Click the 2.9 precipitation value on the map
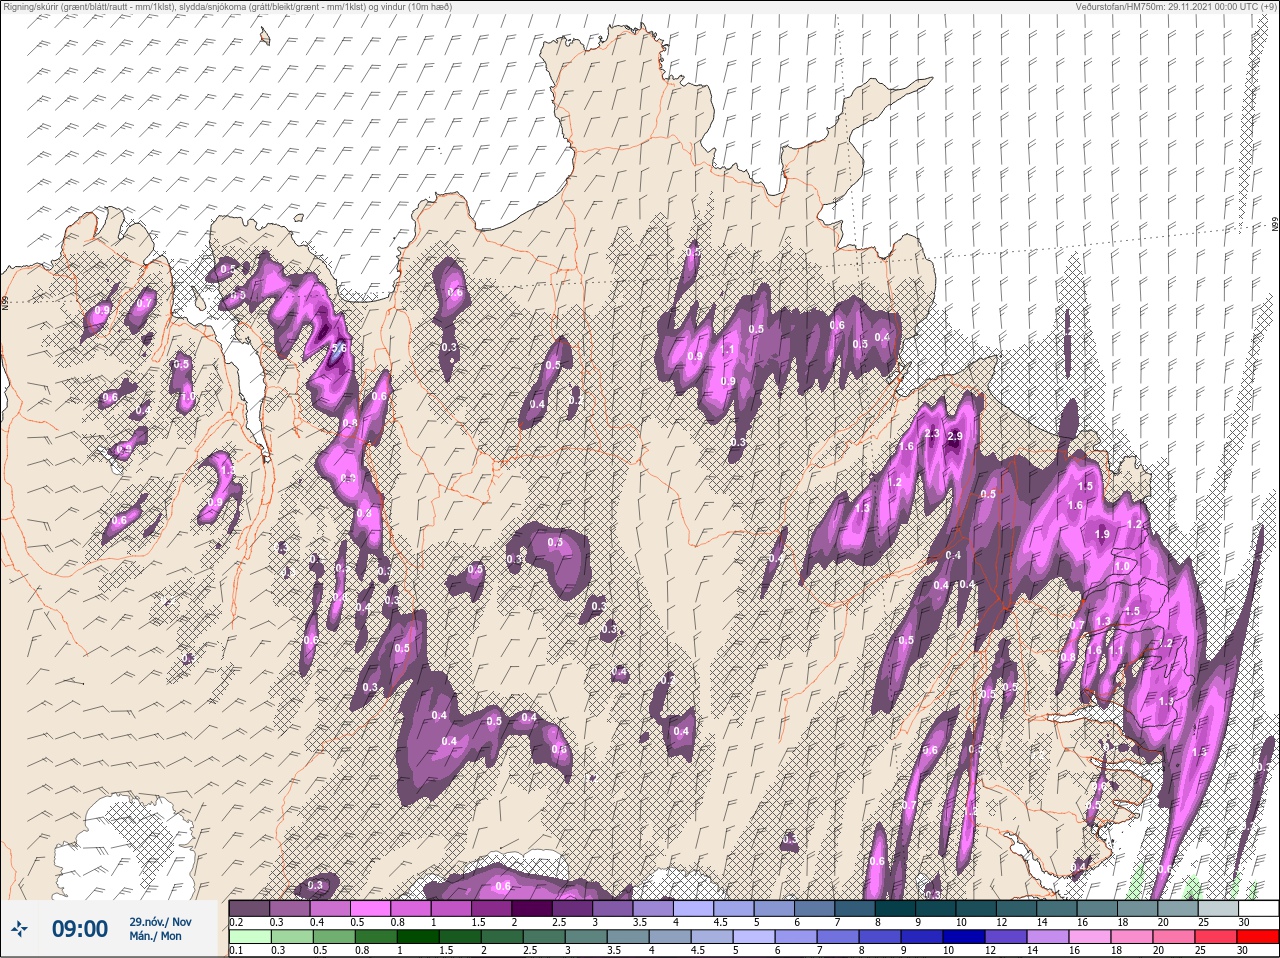The image size is (1280, 958). click(x=954, y=436)
